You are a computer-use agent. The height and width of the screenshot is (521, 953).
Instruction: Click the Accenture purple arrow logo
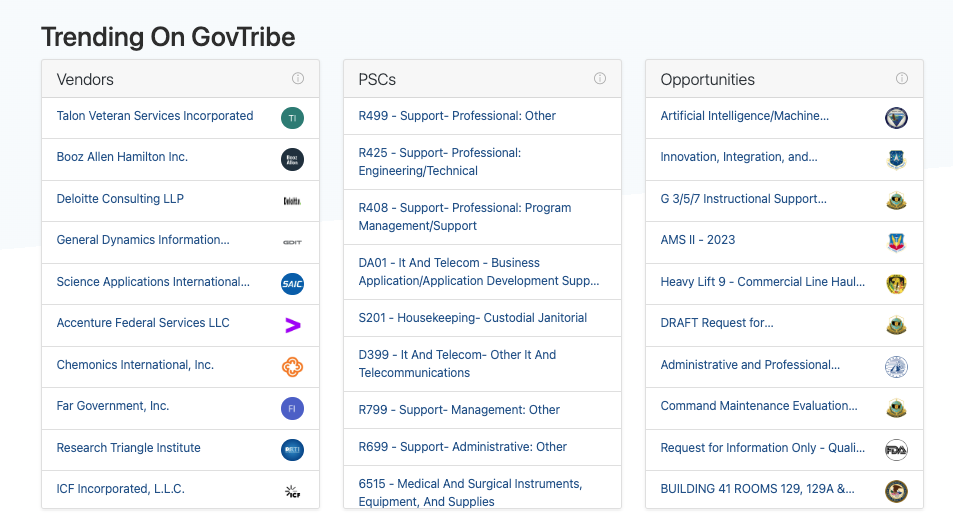click(x=292, y=325)
